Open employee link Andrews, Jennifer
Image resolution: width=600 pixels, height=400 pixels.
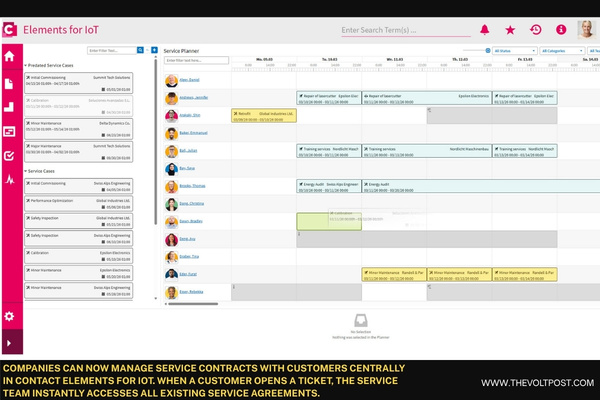[194, 98]
